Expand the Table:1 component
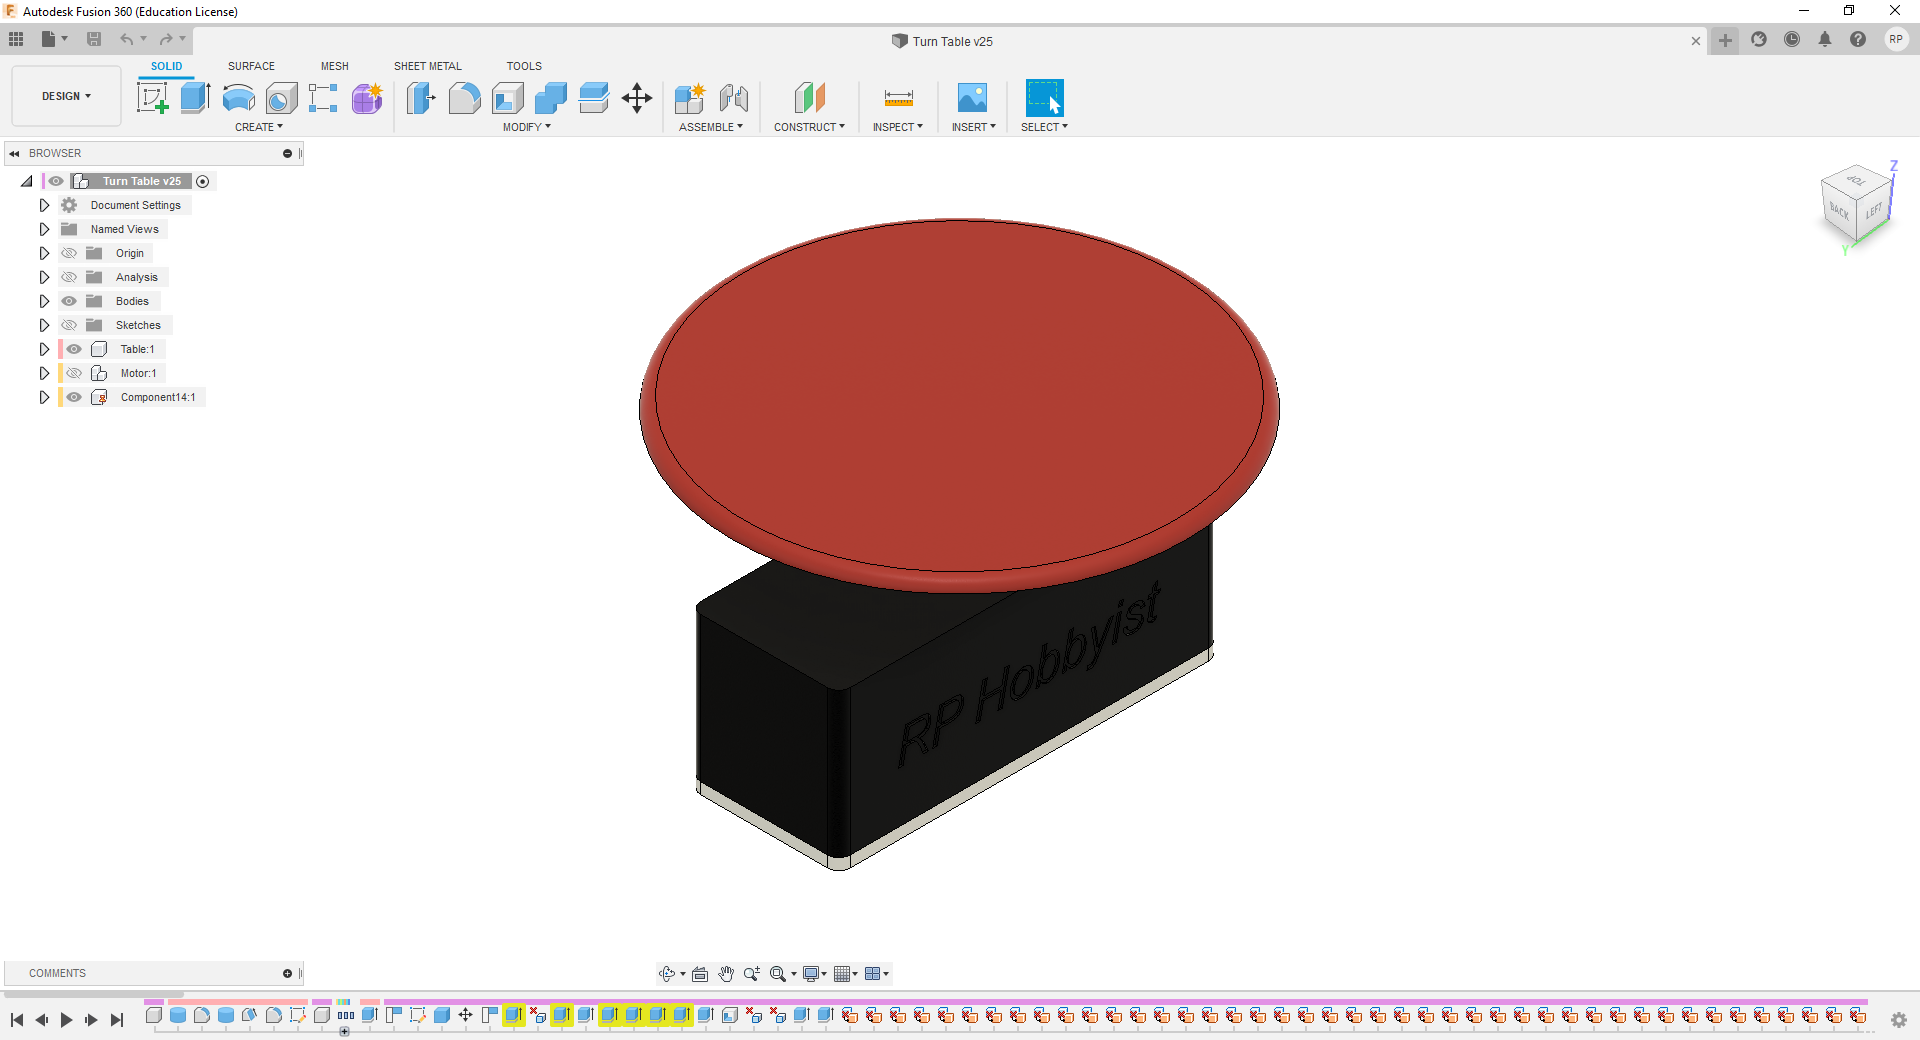 pyautogui.click(x=44, y=349)
